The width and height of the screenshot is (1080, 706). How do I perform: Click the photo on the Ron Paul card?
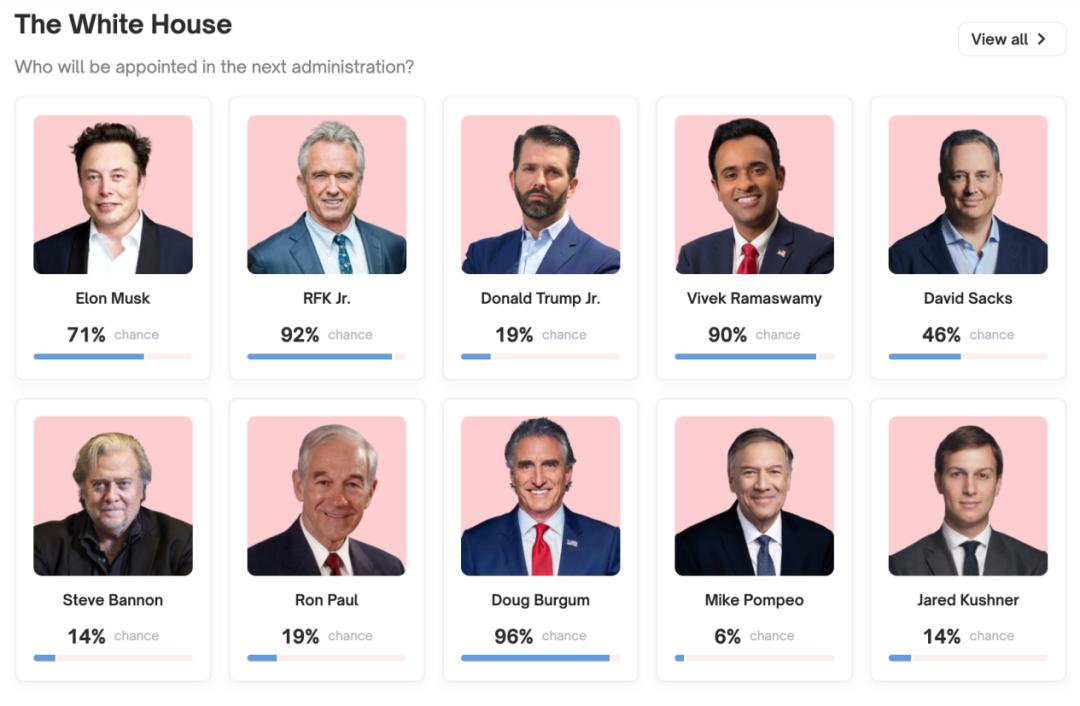click(327, 496)
